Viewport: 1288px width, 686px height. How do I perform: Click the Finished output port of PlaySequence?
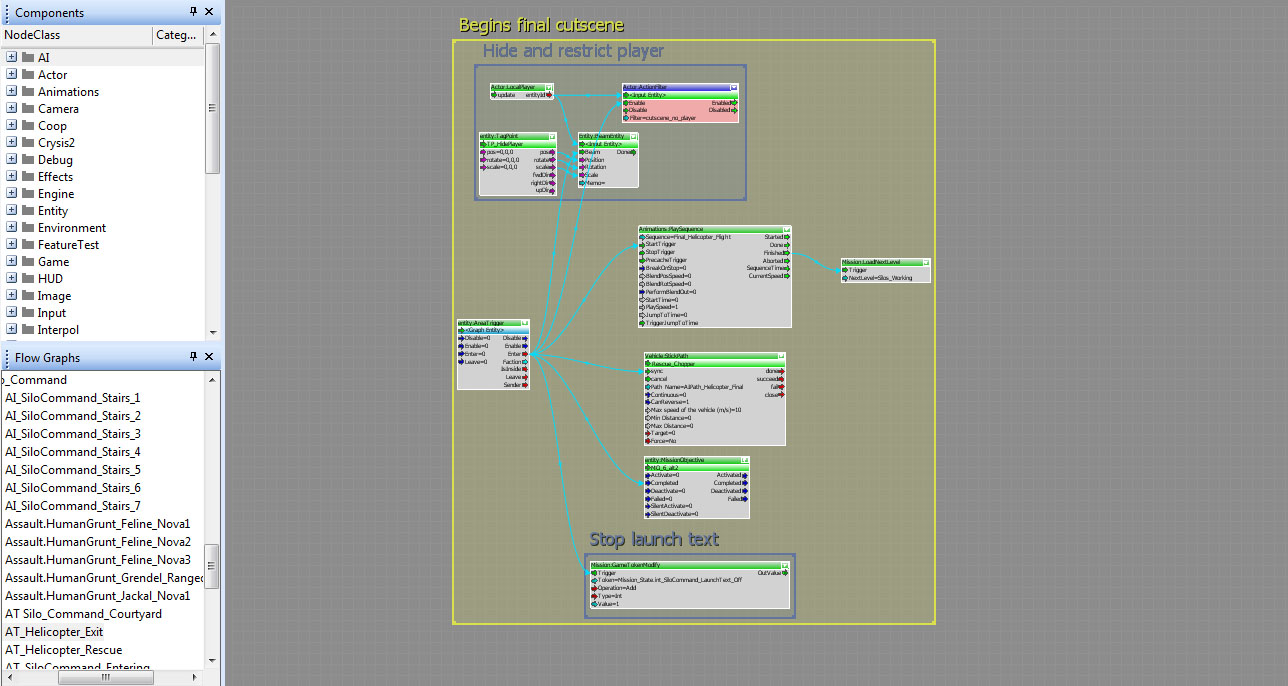click(786, 253)
